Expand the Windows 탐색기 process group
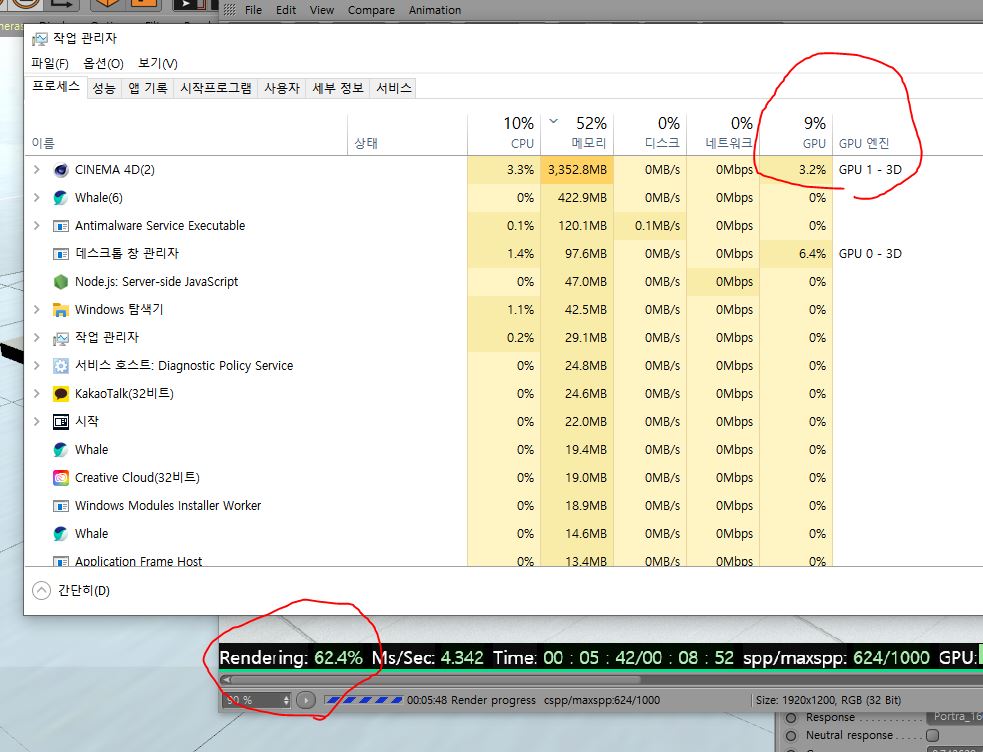The width and height of the screenshot is (983, 752). (x=36, y=310)
